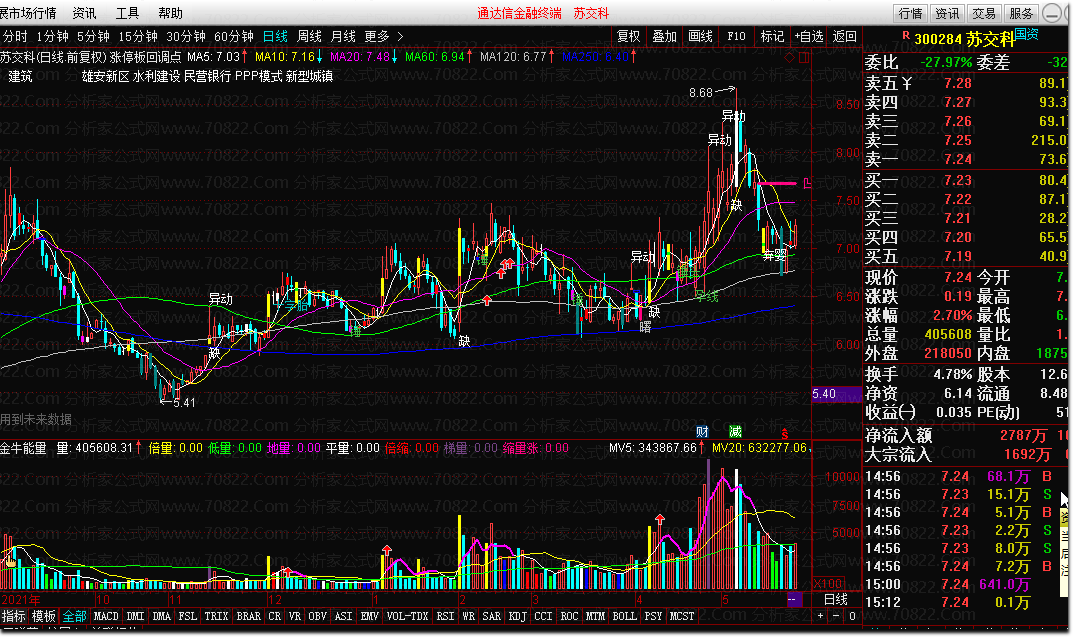The width and height of the screenshot is (1074, 637).
Task: Click the red S marker icon on chart
Action: coord(784,434)
